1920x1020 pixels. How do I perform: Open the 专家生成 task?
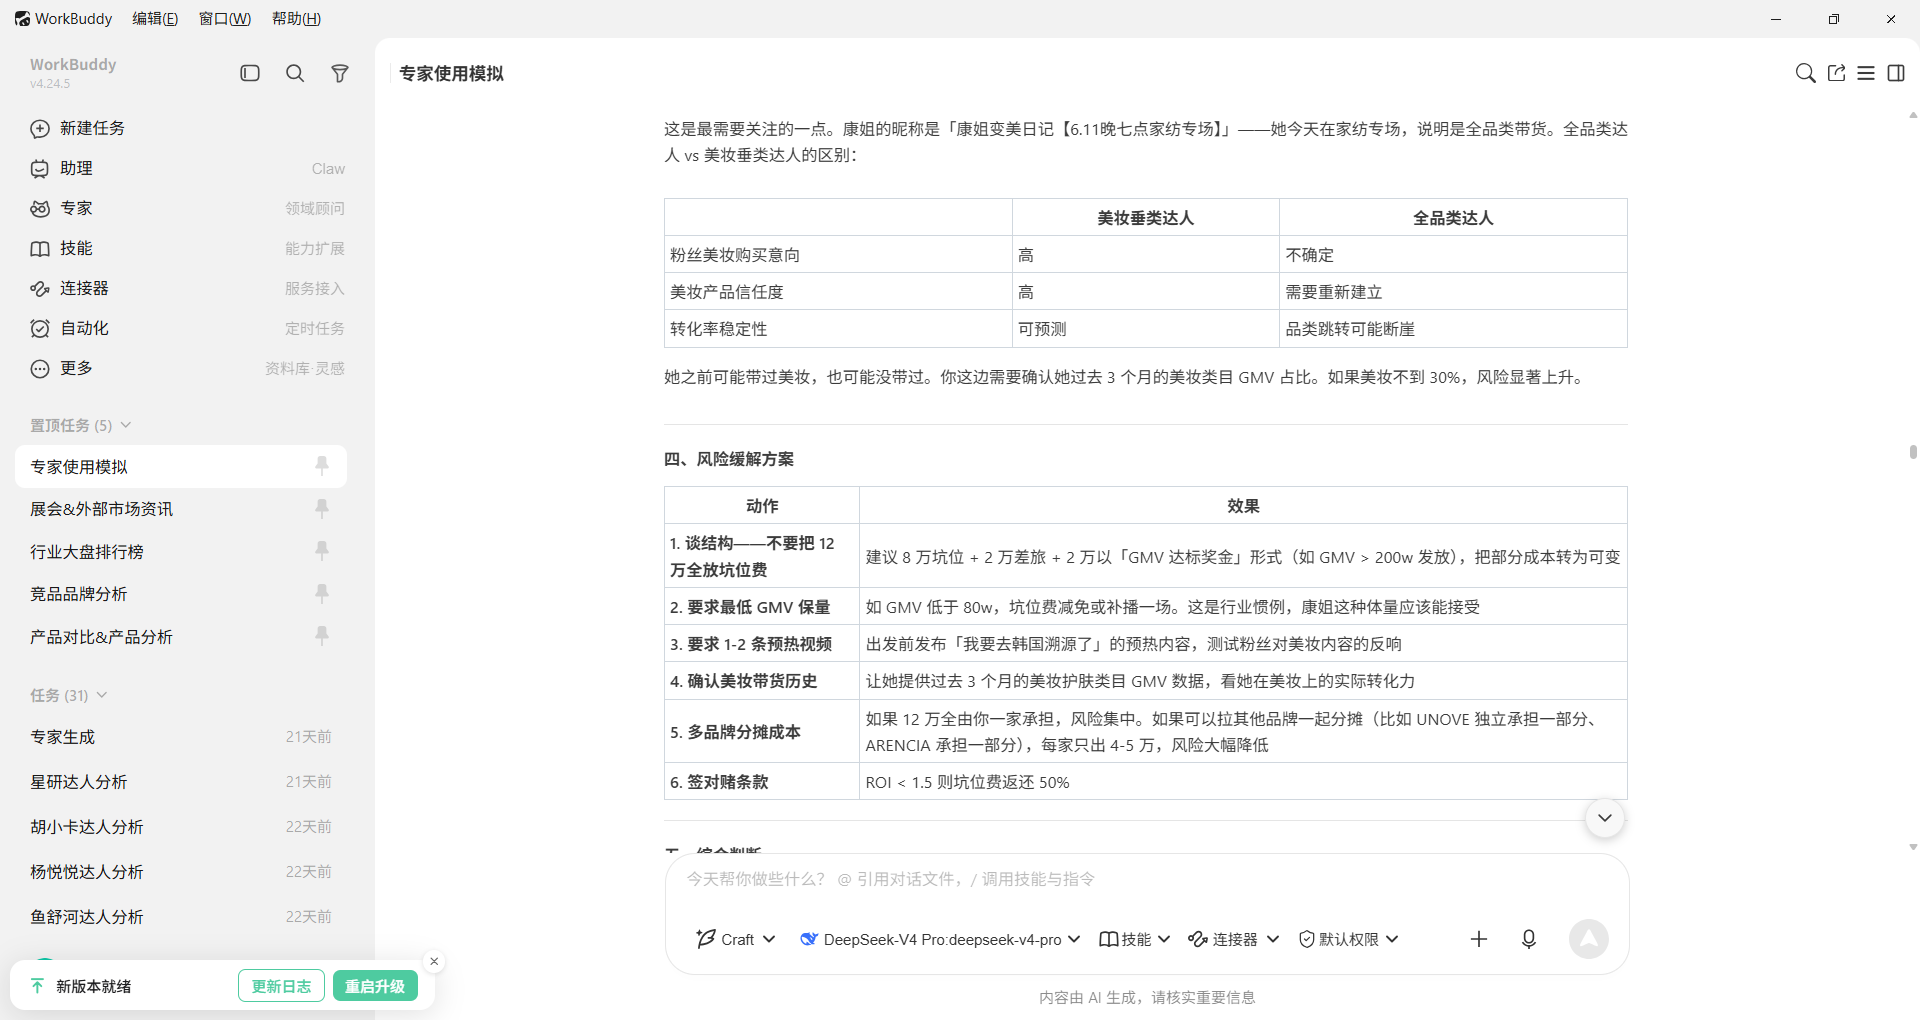point(181,737)
